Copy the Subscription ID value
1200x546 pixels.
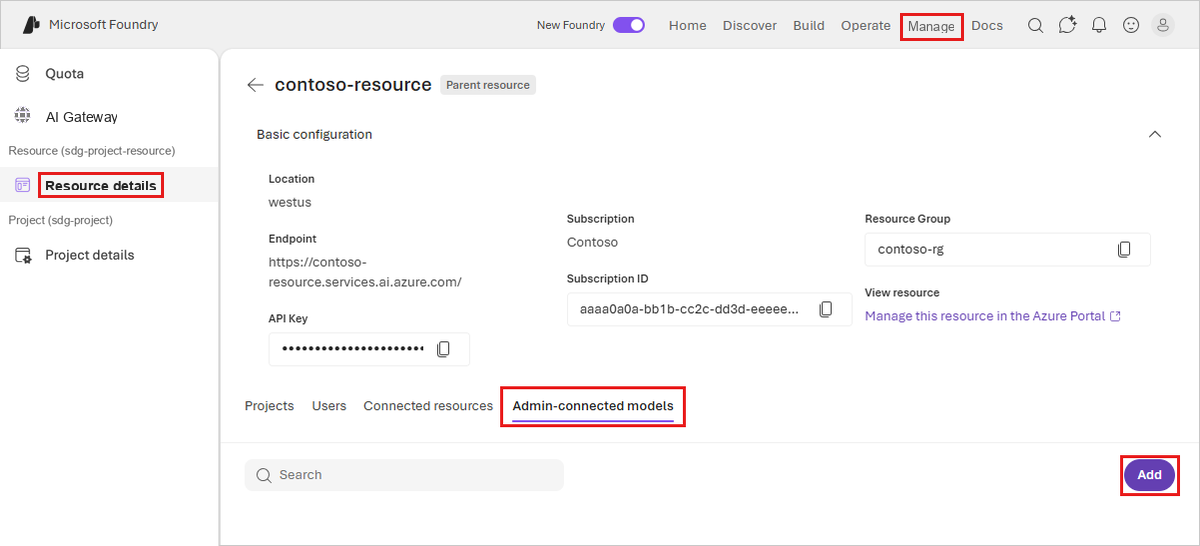pyautogui.click(x=826, y=310)
